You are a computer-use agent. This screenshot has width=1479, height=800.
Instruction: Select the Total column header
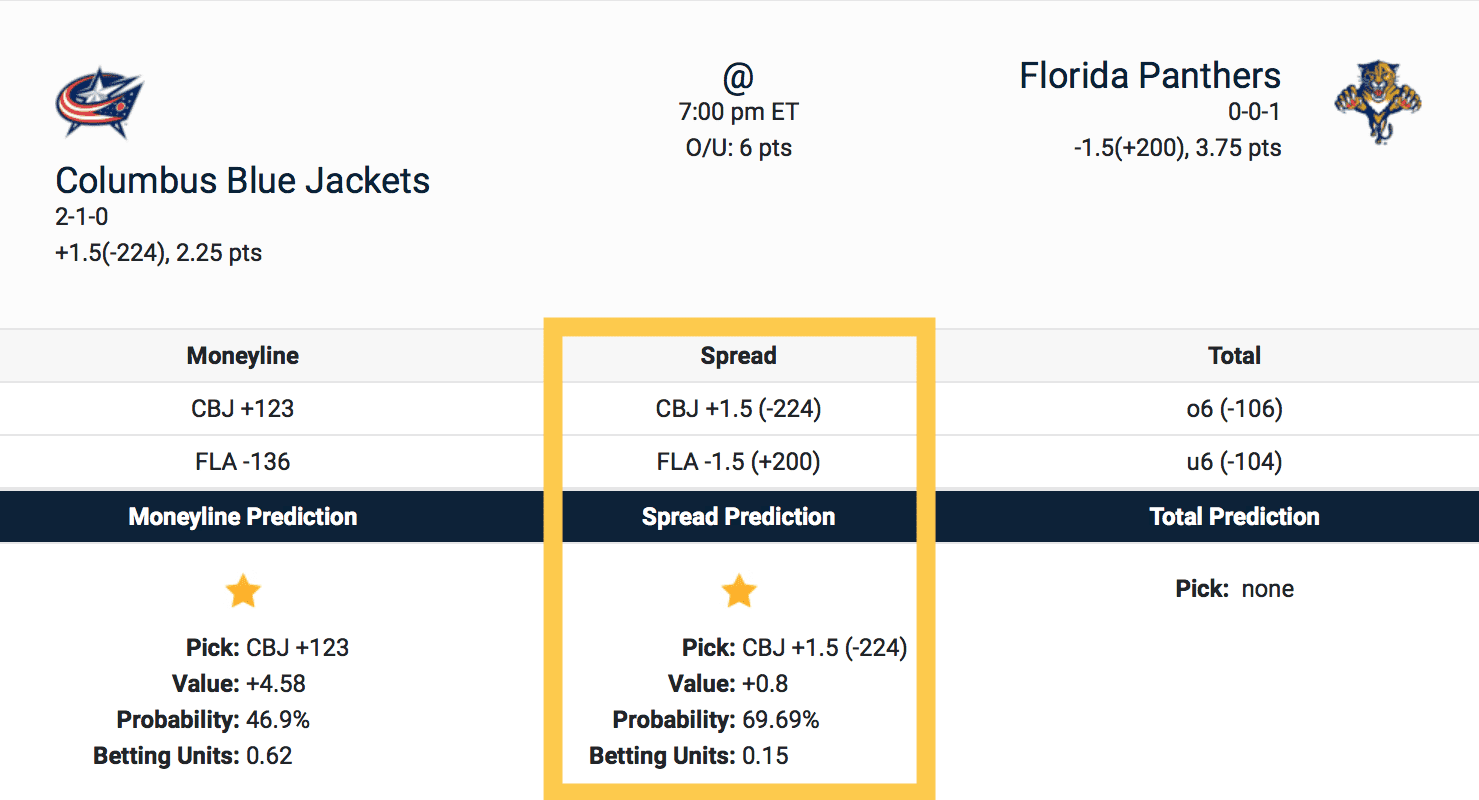1234,356
